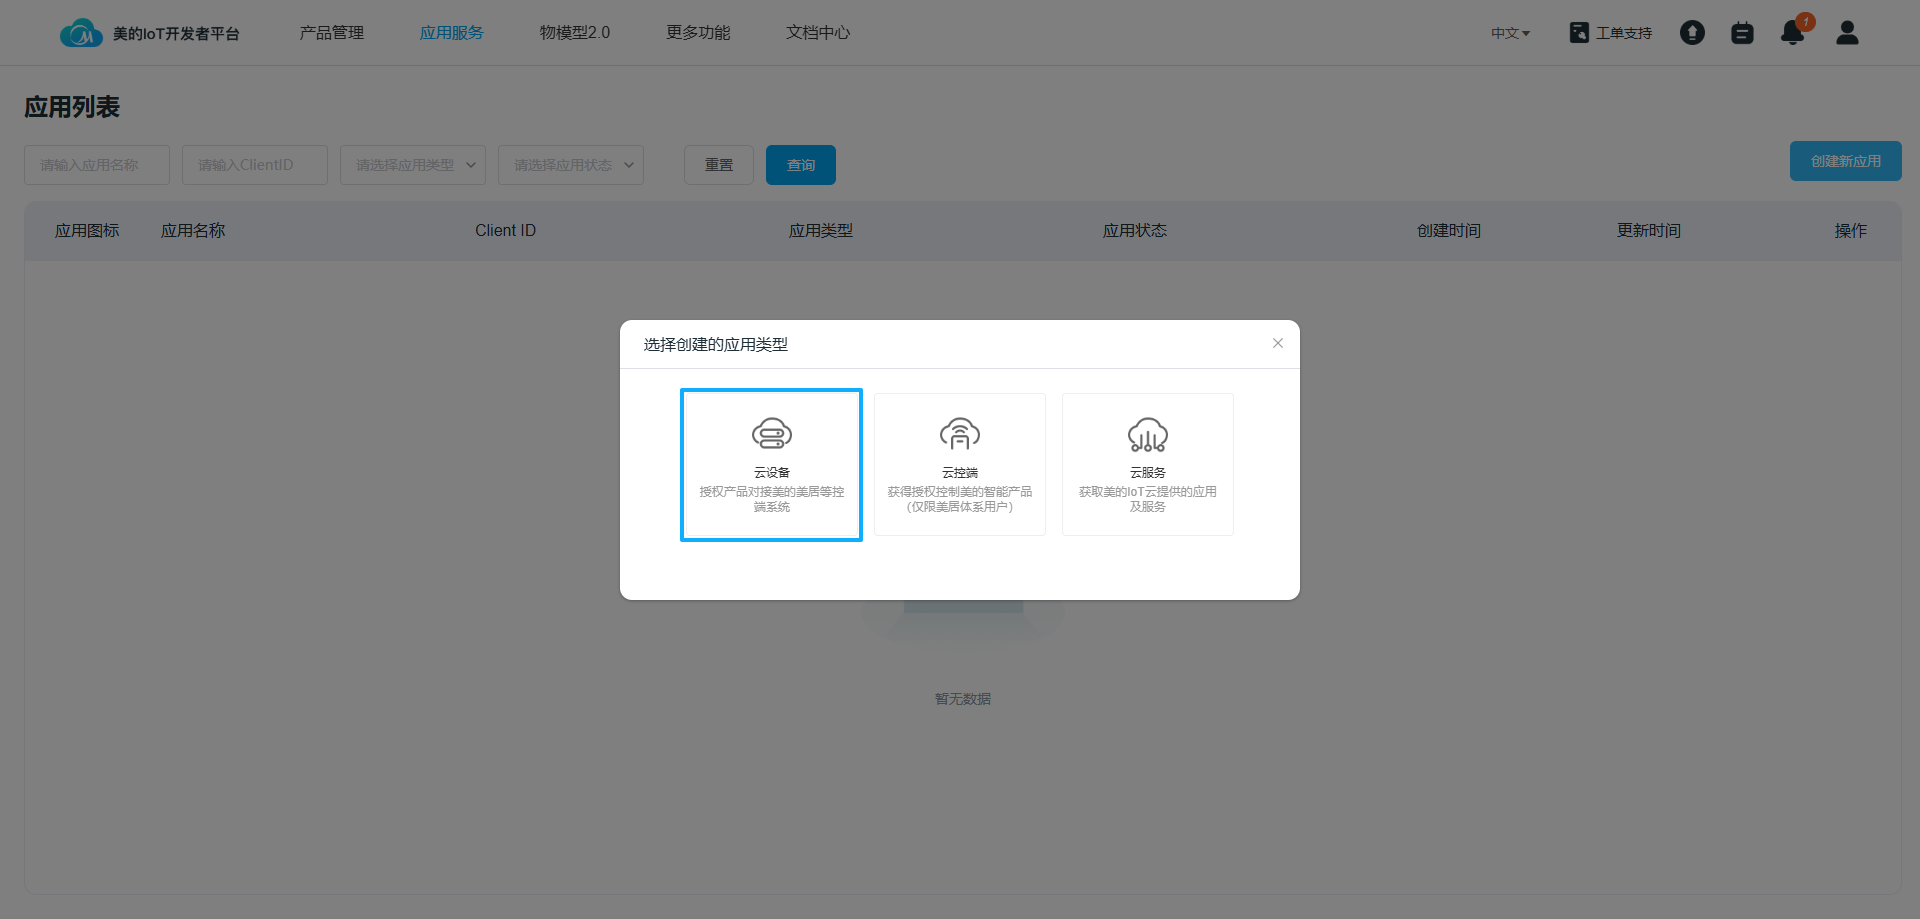Focus the 请输入应用名称 input field

[97, 165]
